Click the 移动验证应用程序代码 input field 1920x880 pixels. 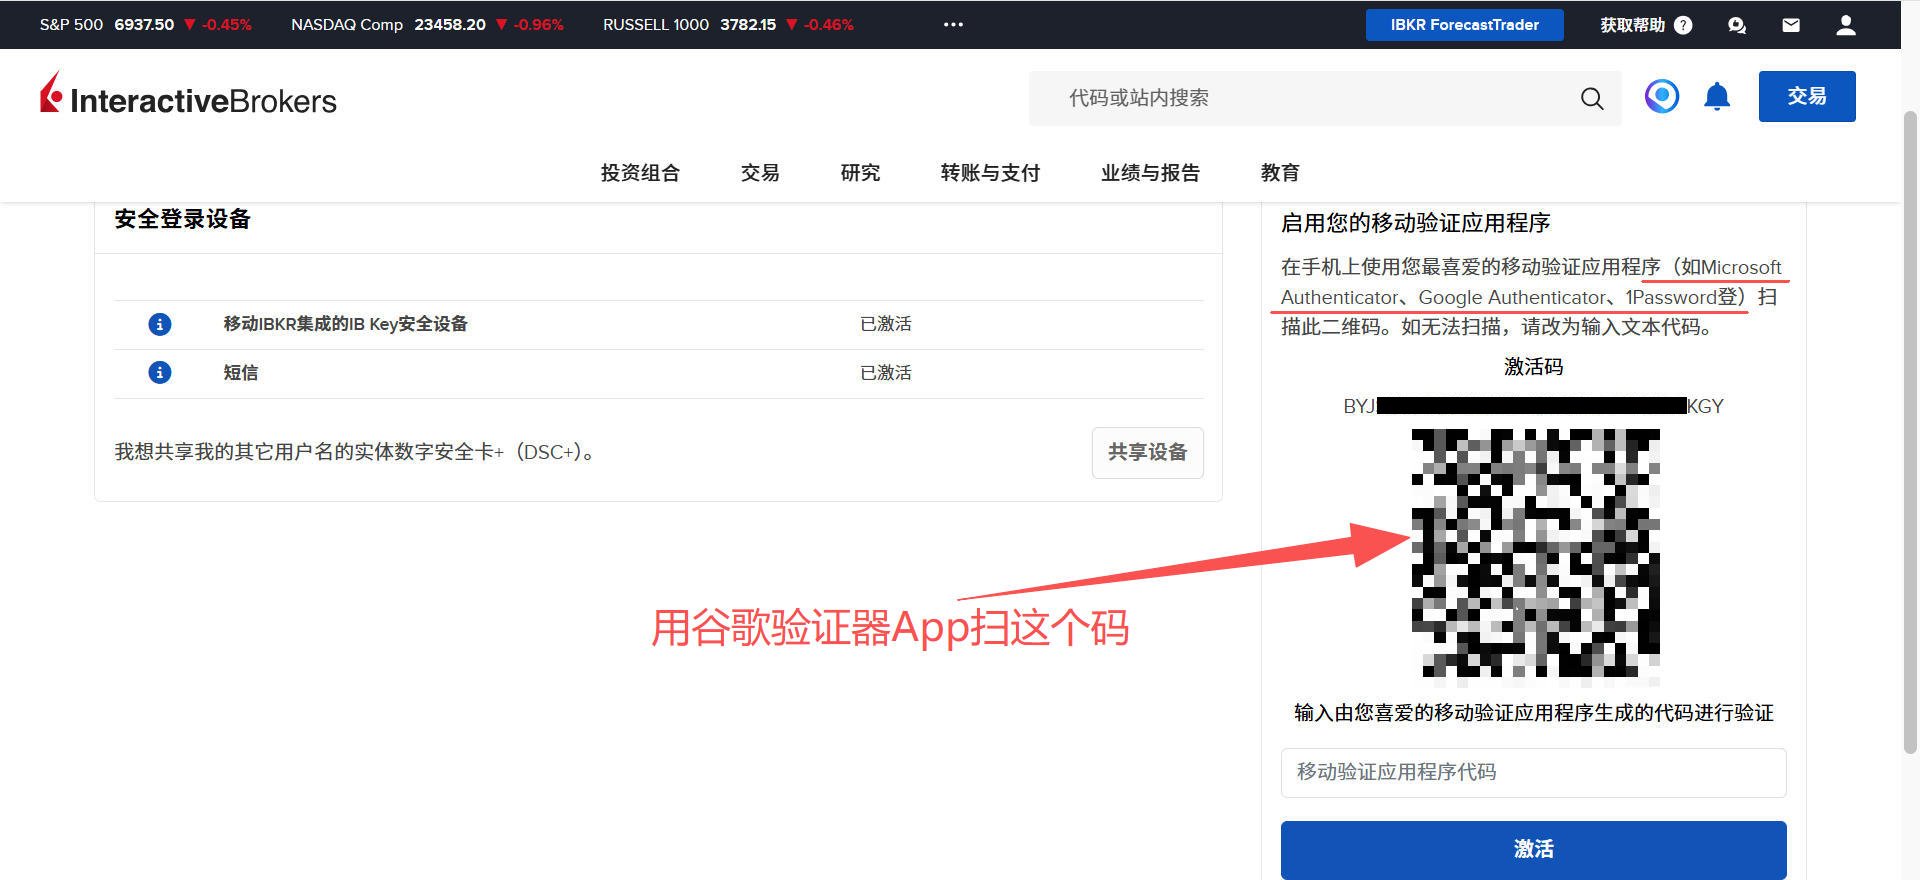coord(1533,772)
